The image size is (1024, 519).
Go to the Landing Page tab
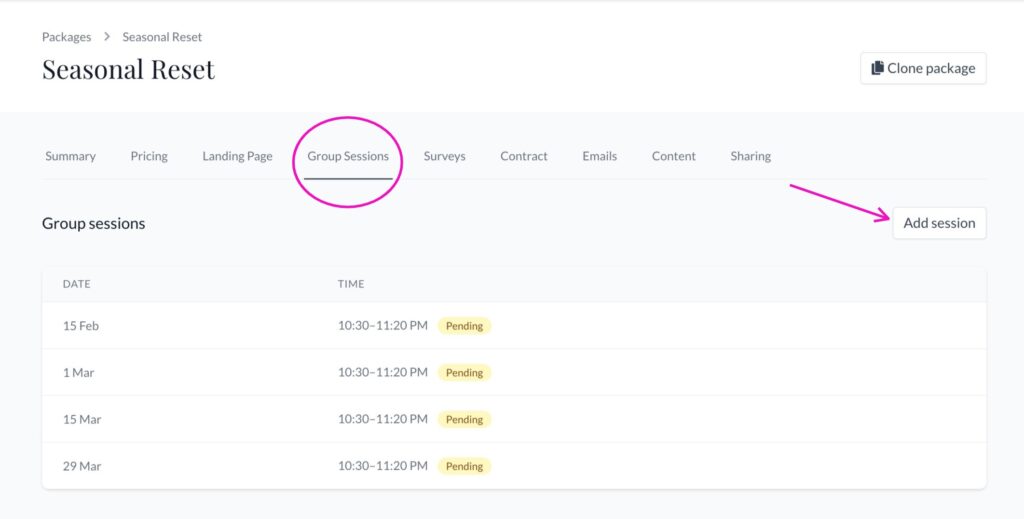pos(237,156)
